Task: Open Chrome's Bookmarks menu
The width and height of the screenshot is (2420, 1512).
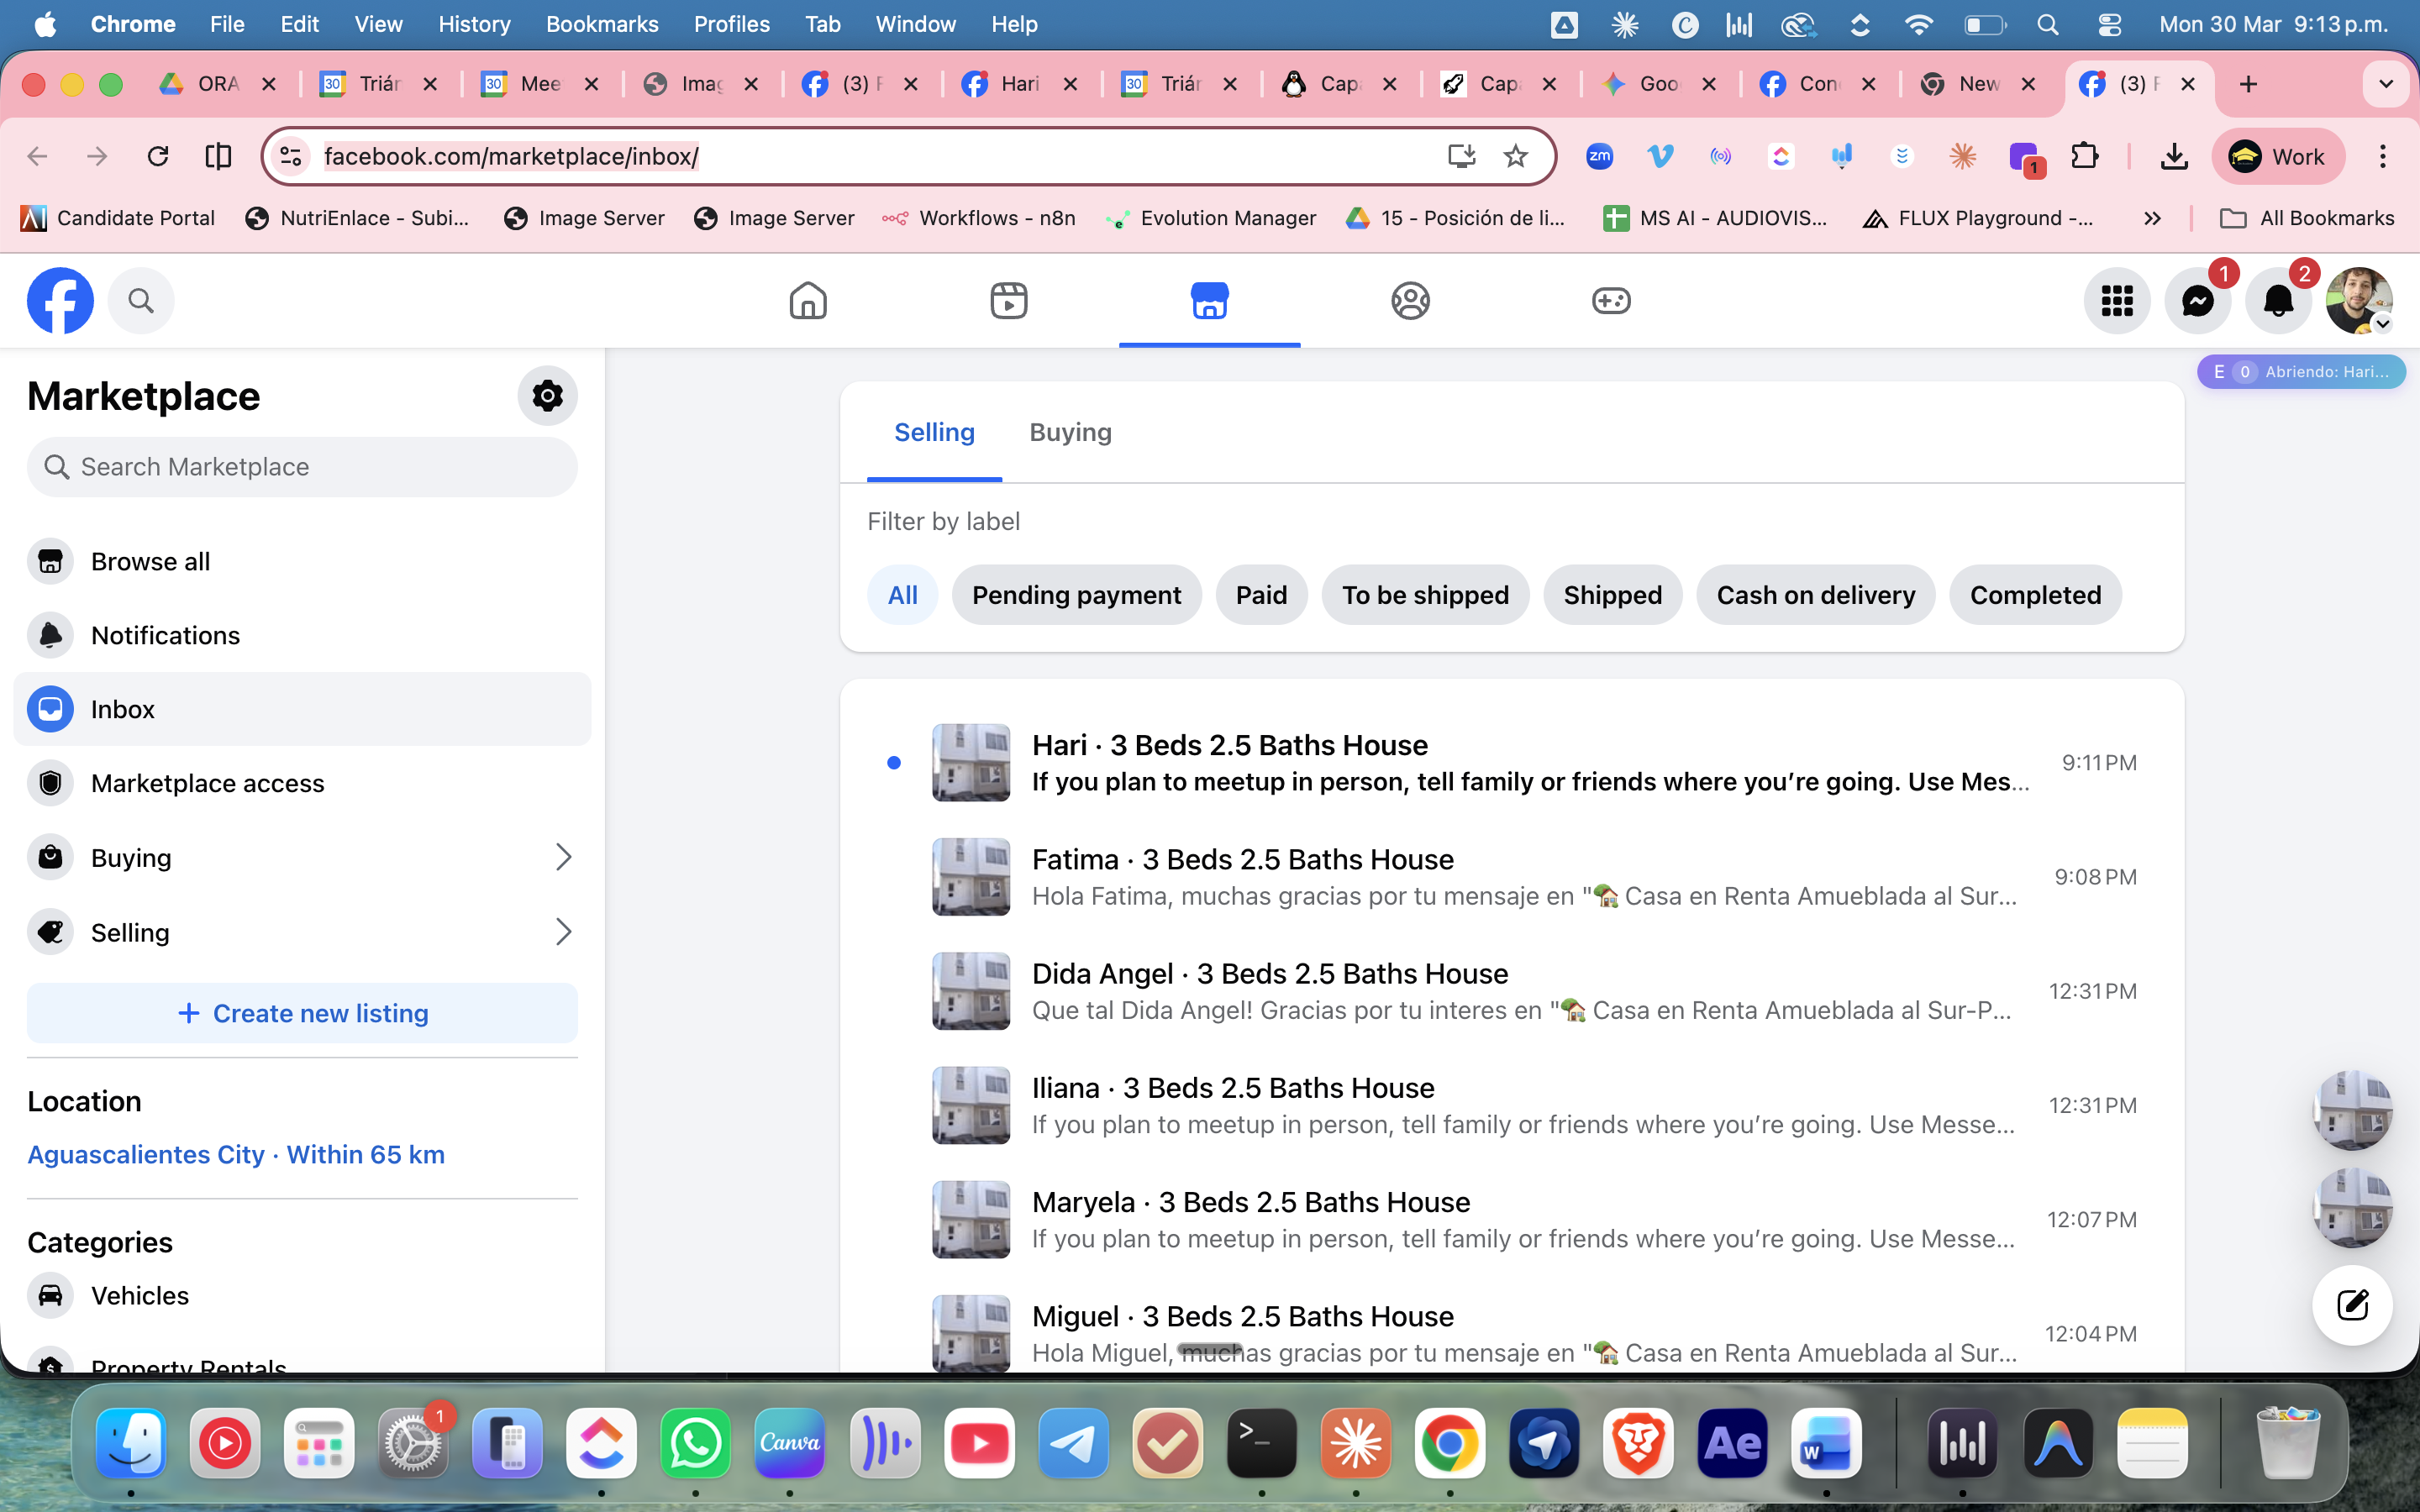Action: point(601,24)
